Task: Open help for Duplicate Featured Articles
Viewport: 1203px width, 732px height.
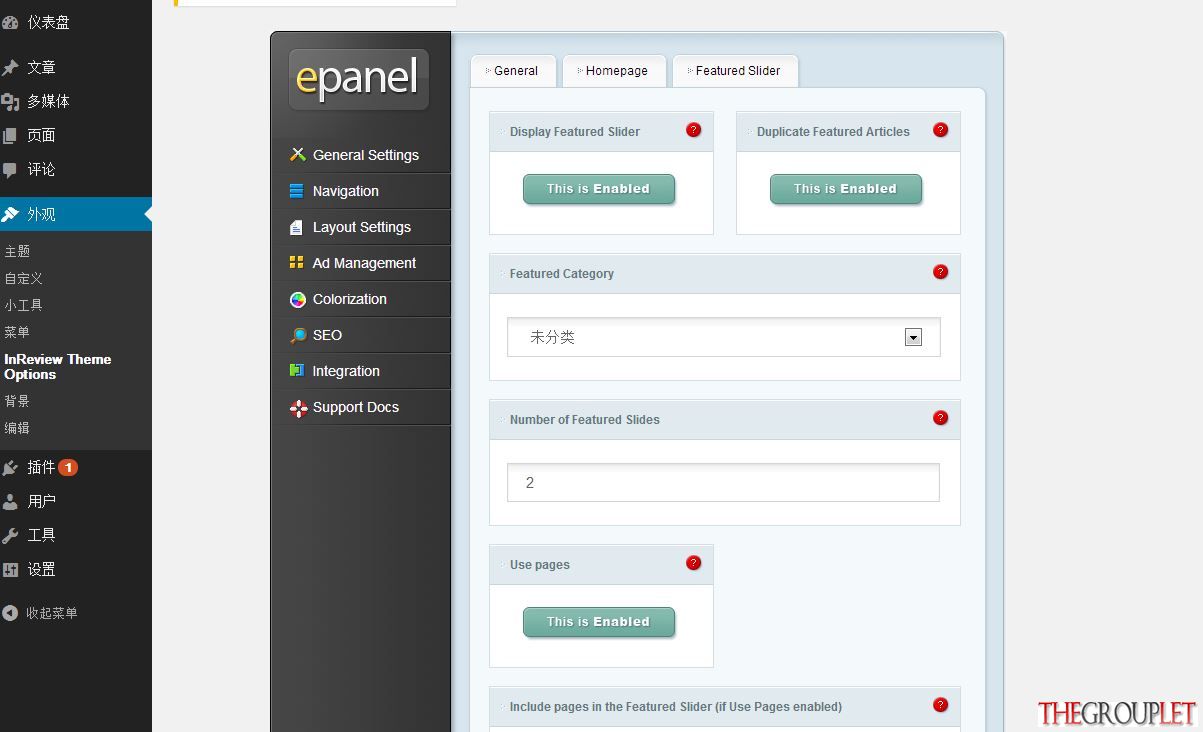Action: coord(941,130)
